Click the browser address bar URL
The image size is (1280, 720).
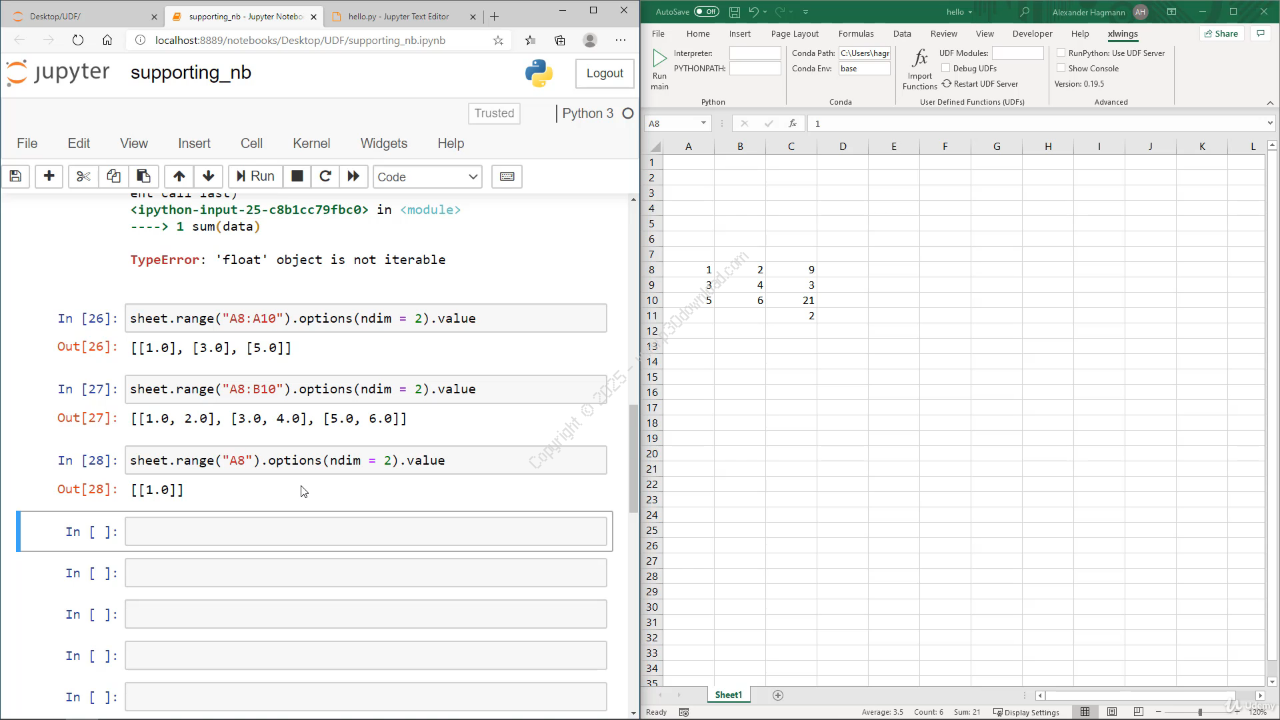[x=300, y=40]
